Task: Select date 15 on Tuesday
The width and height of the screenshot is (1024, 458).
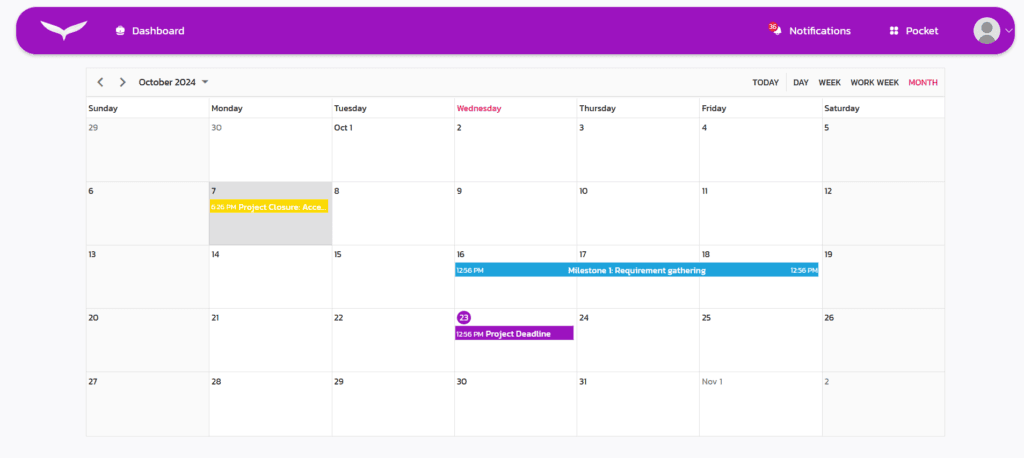Action: 338,255
